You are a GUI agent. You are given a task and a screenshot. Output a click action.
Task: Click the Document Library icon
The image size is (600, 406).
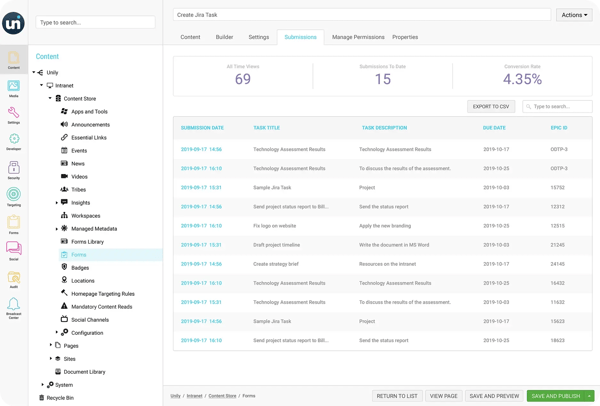tap(58, 372)
